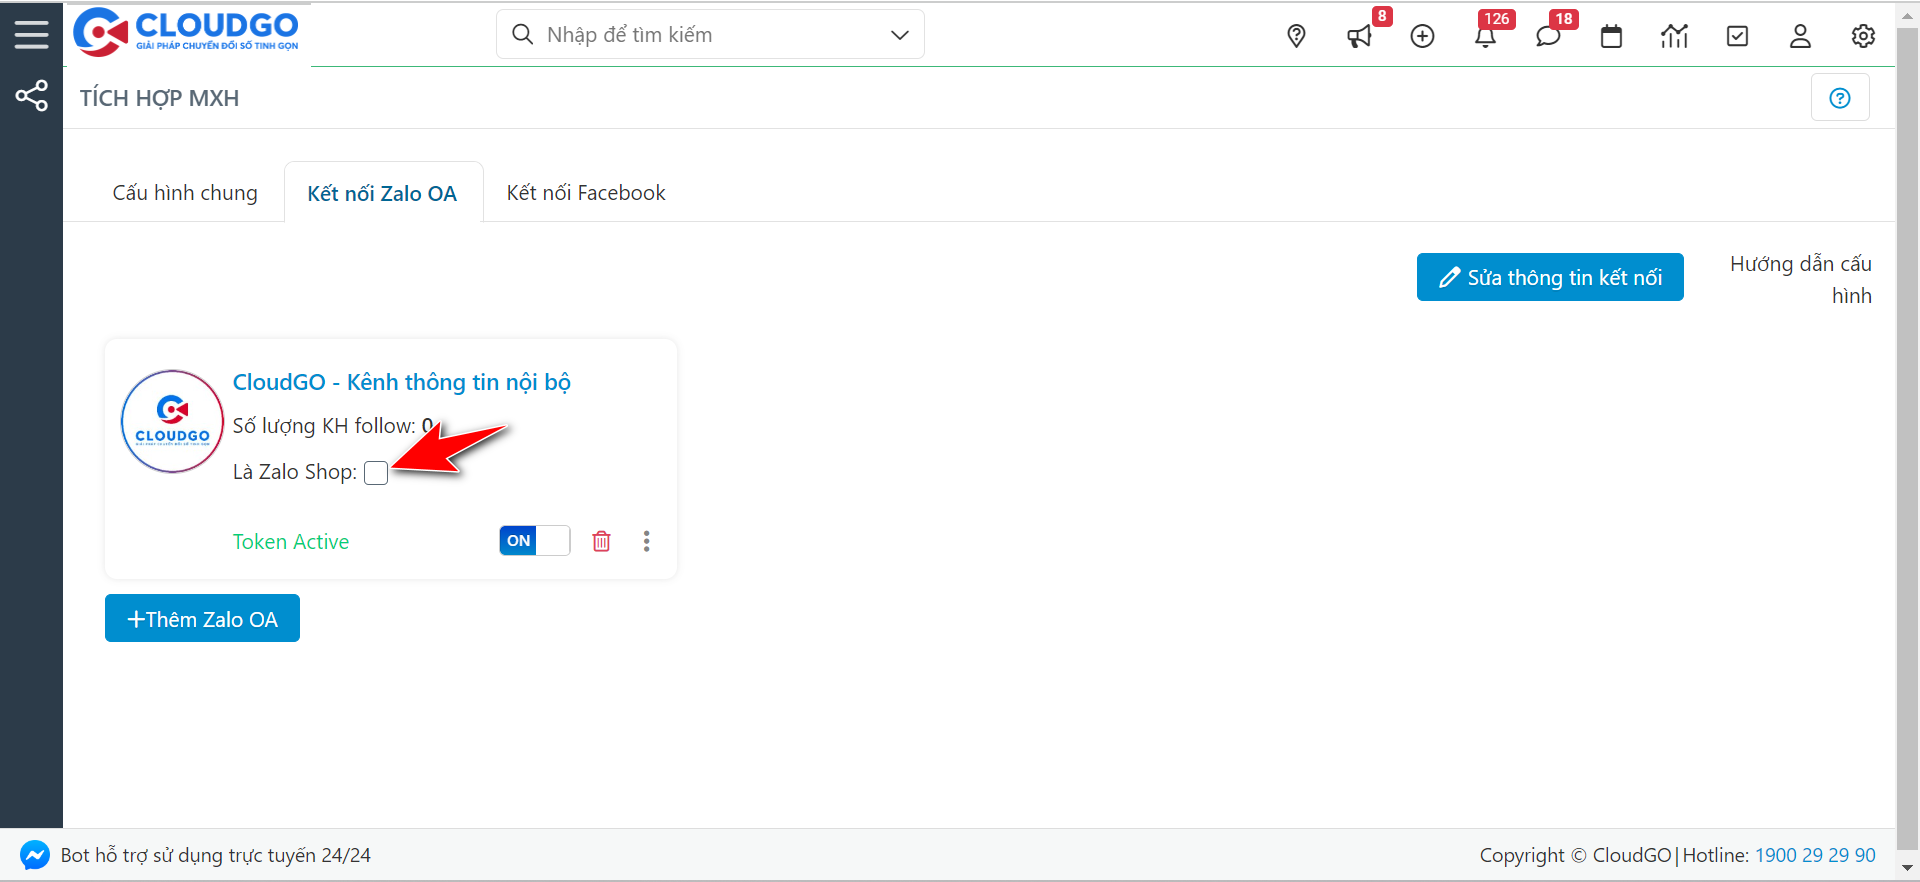Open the calendar icon

(1611, 37)
